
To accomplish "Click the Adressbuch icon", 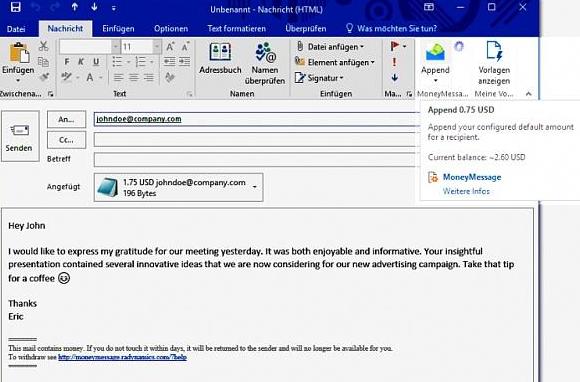I will 220,52.
